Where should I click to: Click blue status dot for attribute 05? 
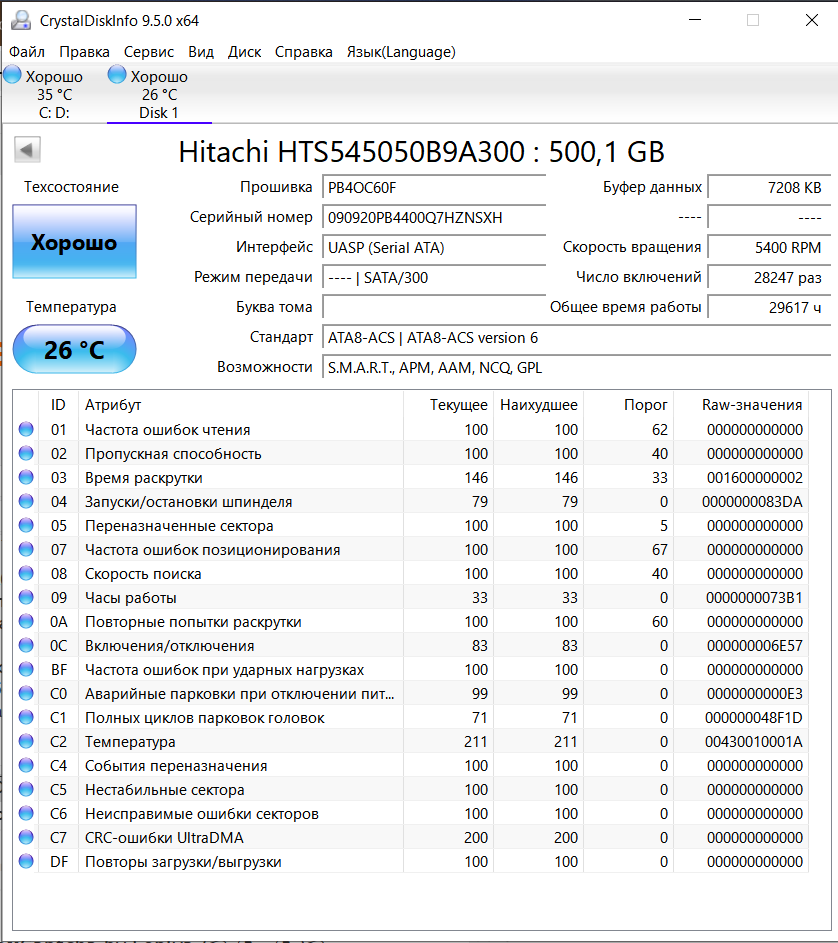[26, 526]
